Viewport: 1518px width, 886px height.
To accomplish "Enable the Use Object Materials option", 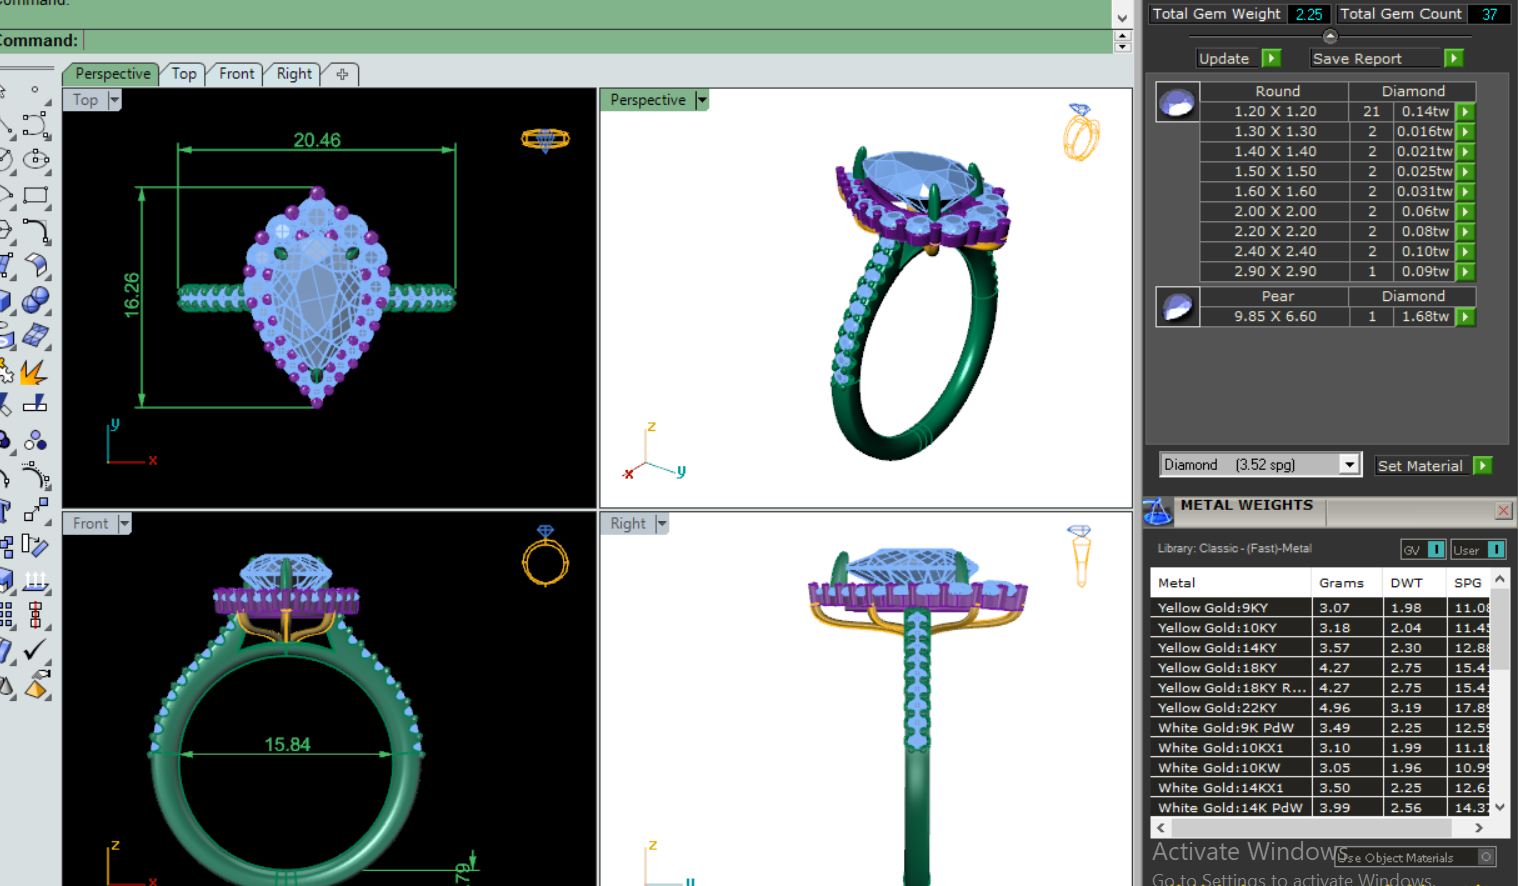I will coord(1486,857).
